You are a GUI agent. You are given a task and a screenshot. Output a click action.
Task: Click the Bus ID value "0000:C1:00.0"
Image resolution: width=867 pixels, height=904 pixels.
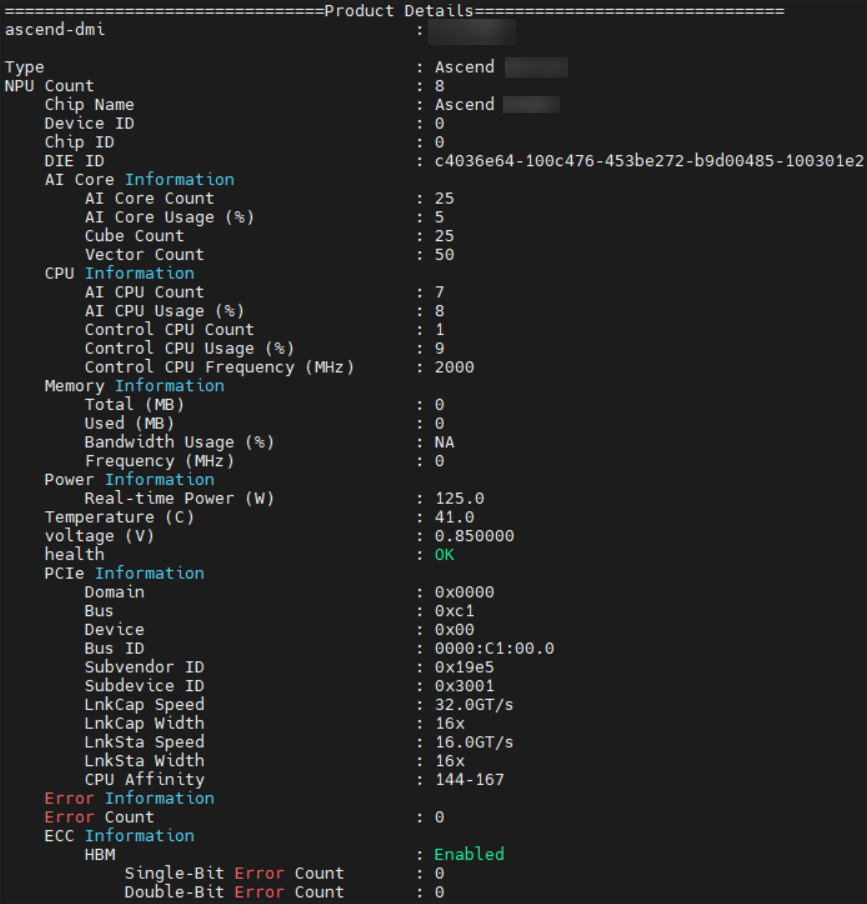(x=494, y=648)
